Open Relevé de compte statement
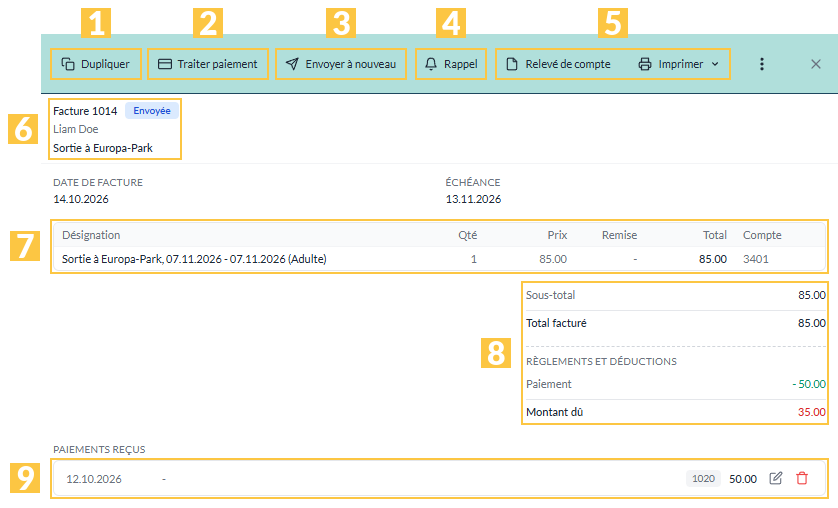The height and width of the screenshot is (508, 838). (x=568, y=64)
